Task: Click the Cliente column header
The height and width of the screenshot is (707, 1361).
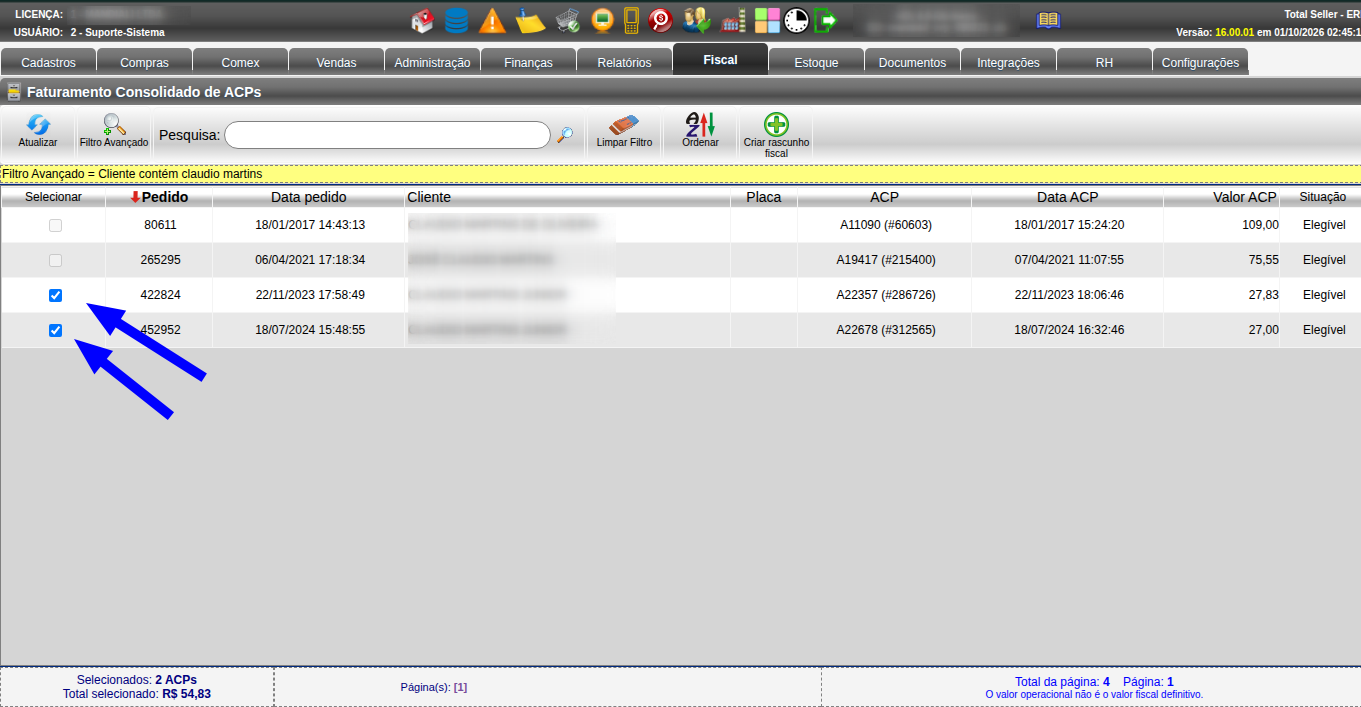Action: tap(429, 197)
